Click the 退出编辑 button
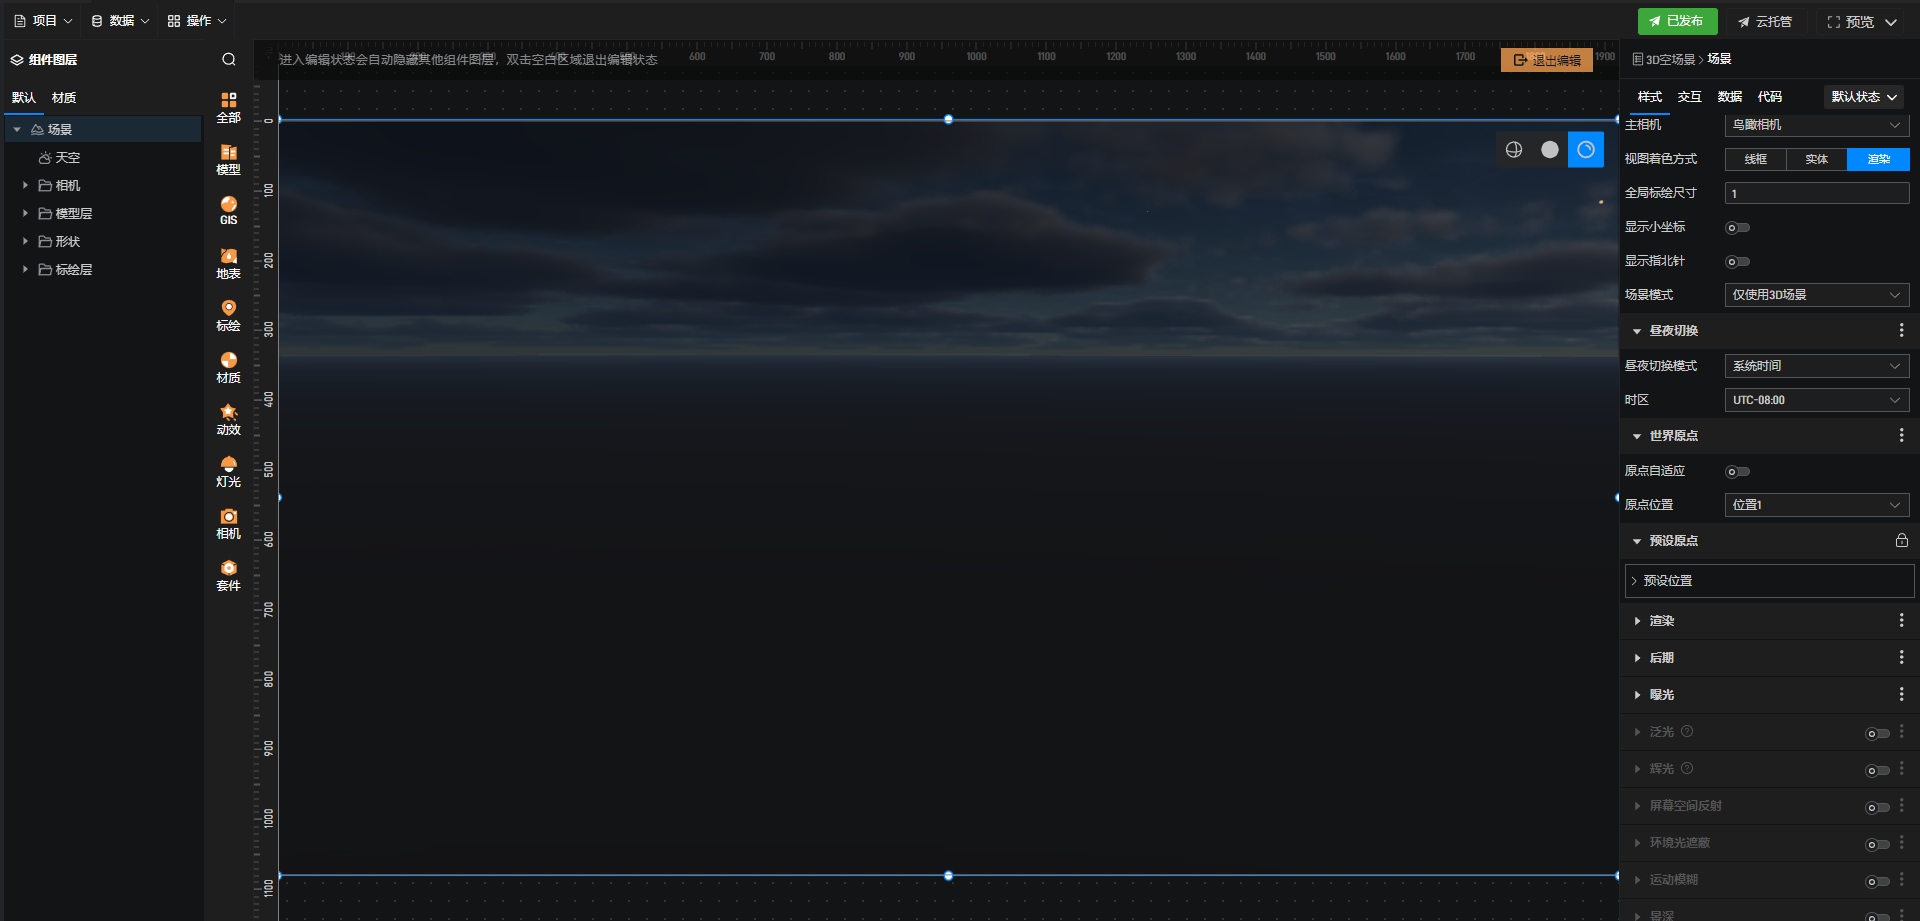 pyautogui.click(x=1546, y=61)
